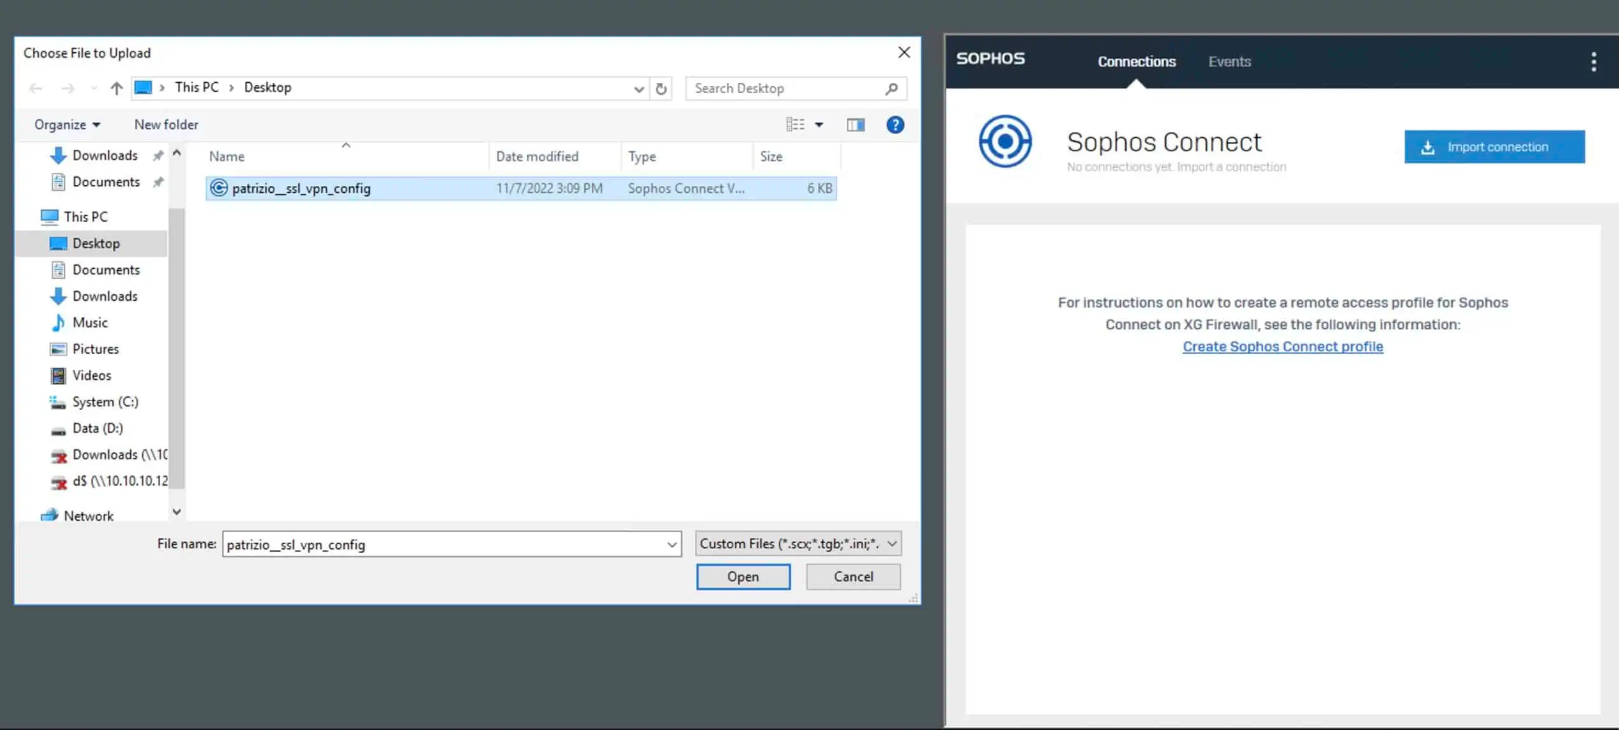Open the Organize menu
Viewport: 1619px width, 730px height.
67,124
